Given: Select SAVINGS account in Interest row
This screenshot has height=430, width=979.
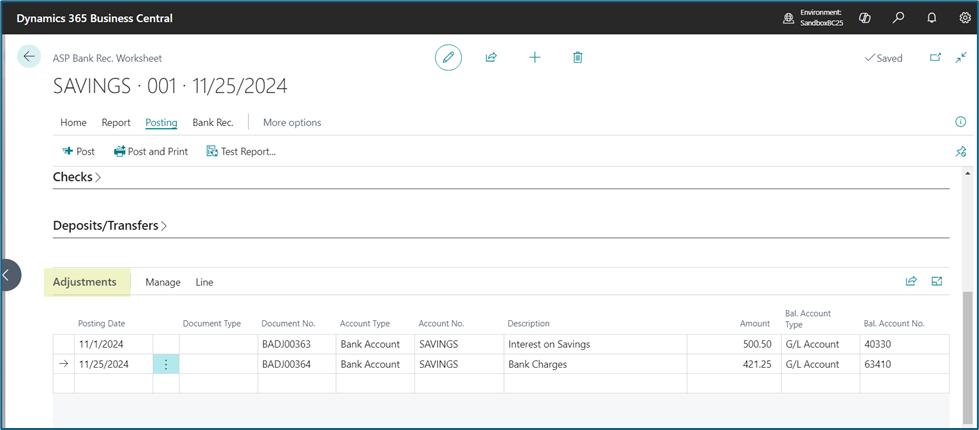Looking at the screenshot, I should point(459,344).
